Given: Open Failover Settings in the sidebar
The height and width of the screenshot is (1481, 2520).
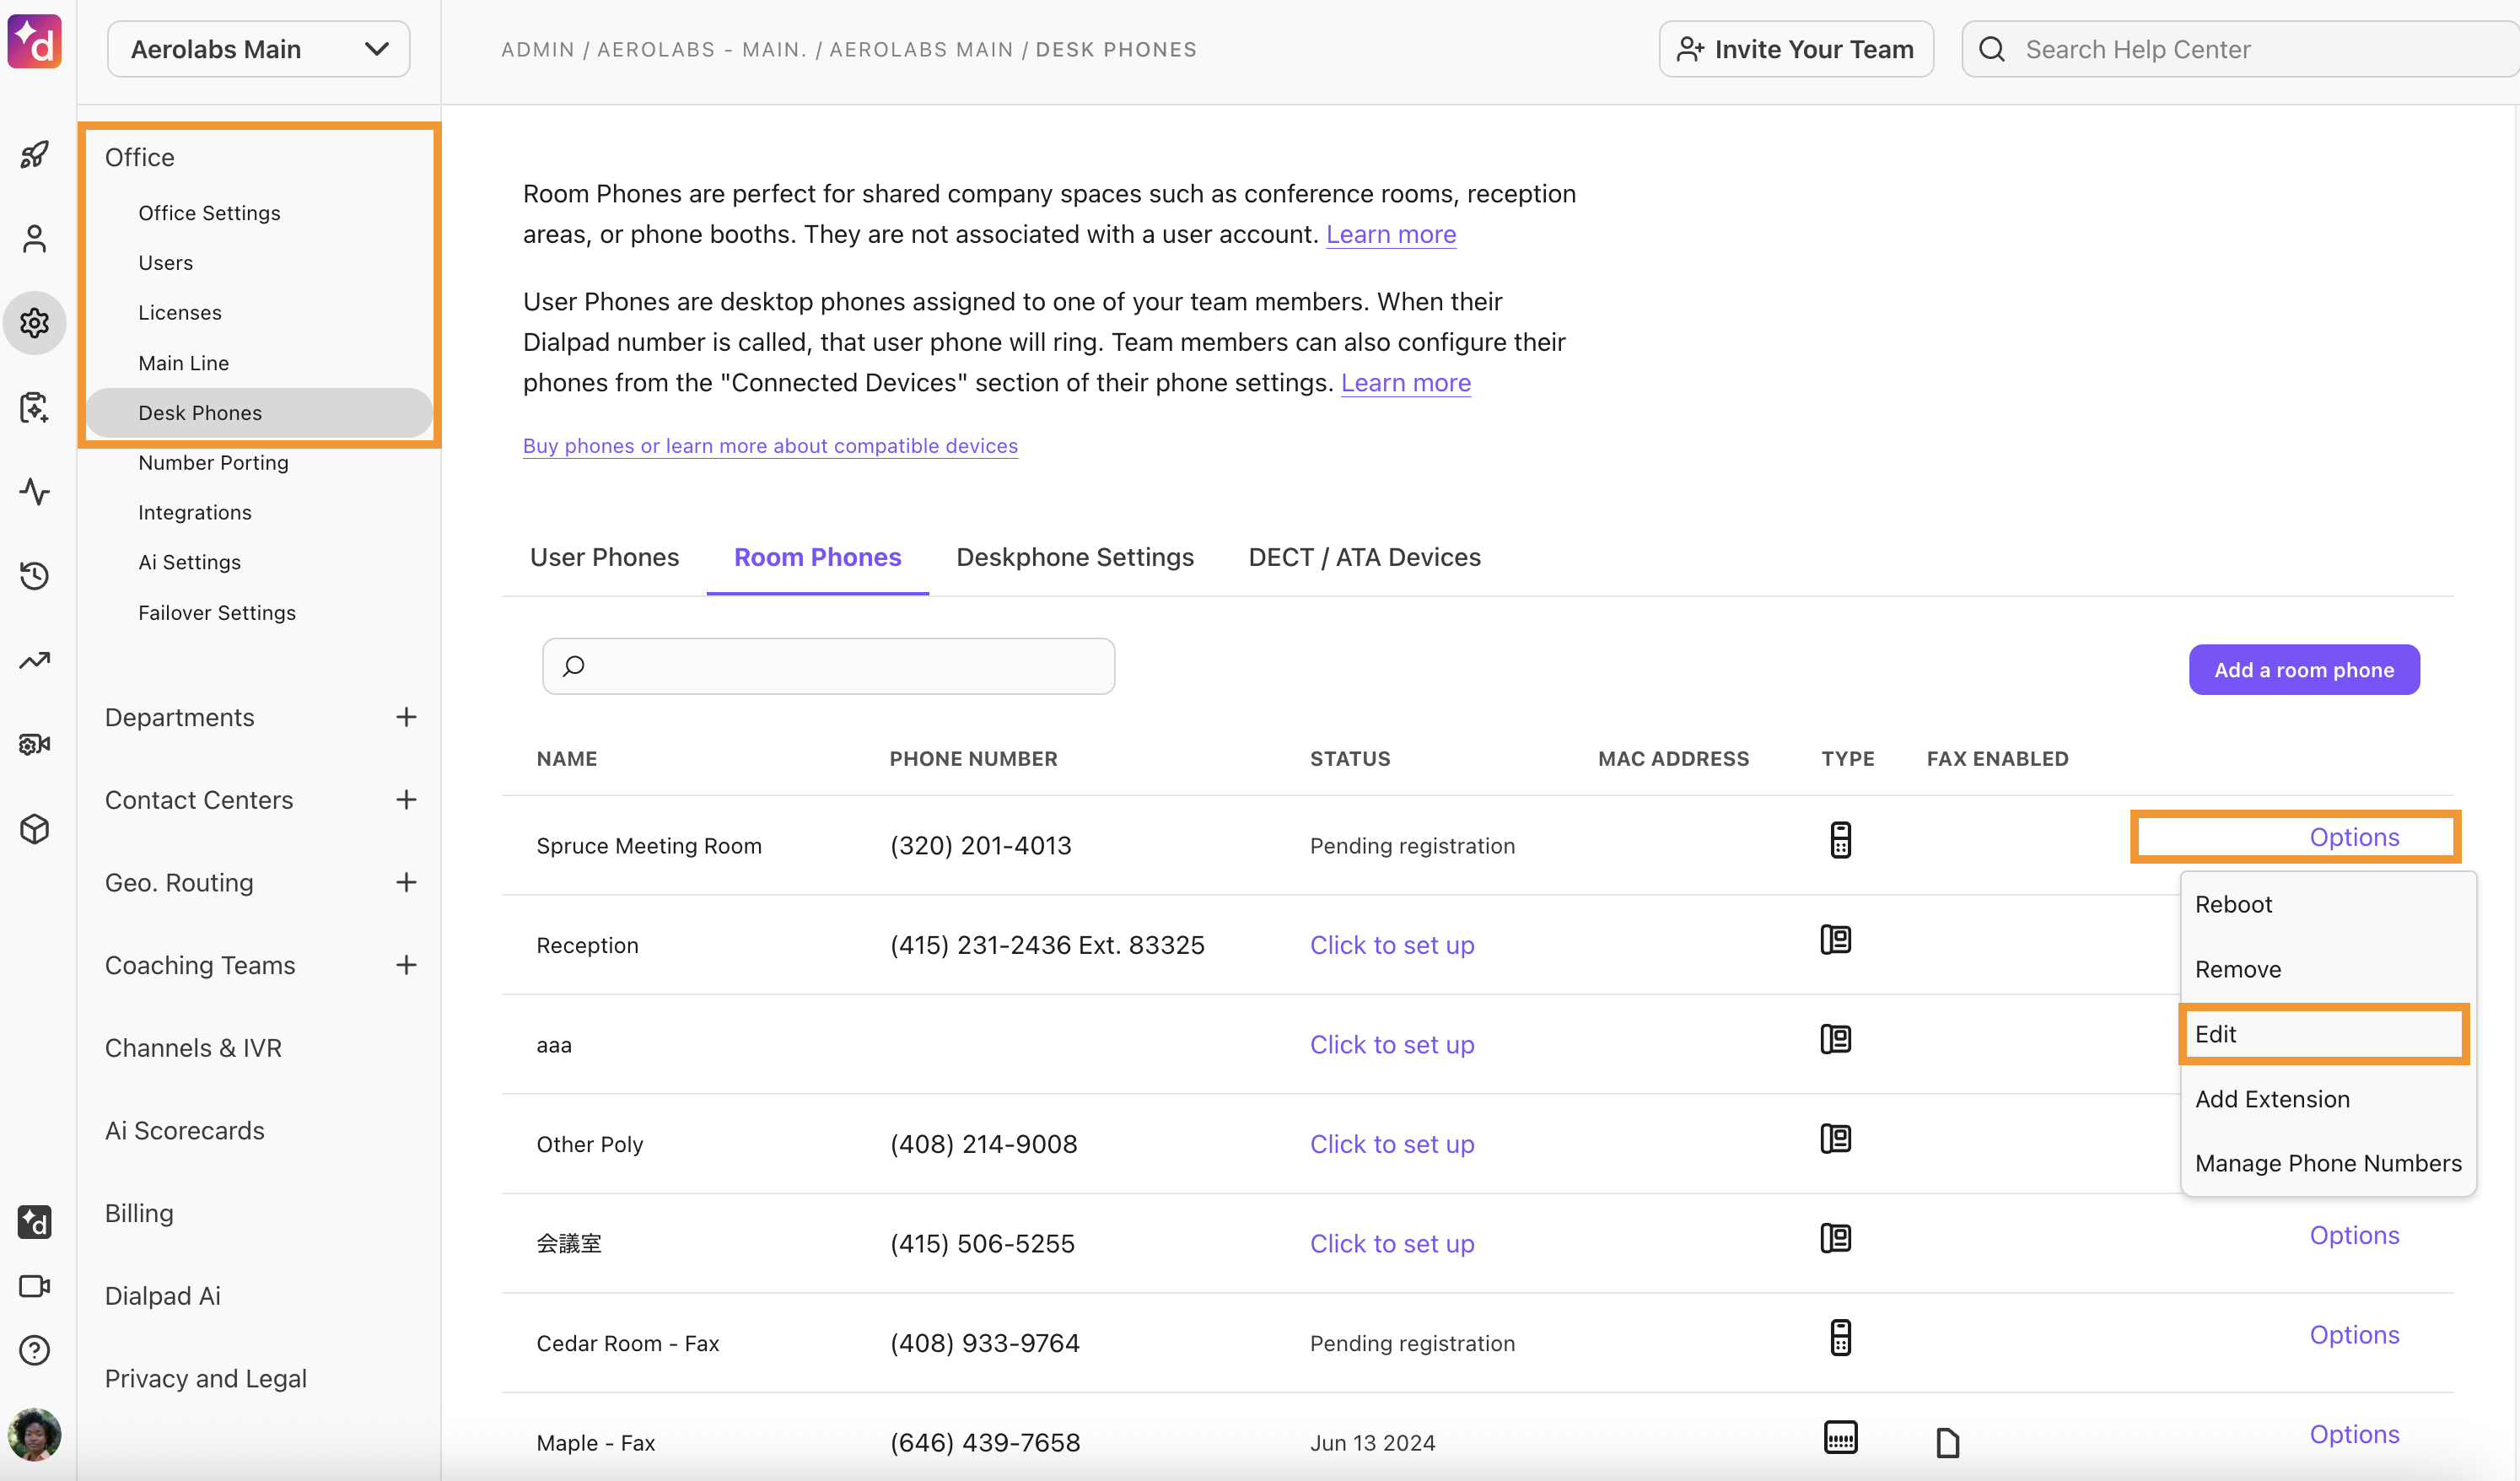Looking at the screenshot, I should [x=217, y=613].
